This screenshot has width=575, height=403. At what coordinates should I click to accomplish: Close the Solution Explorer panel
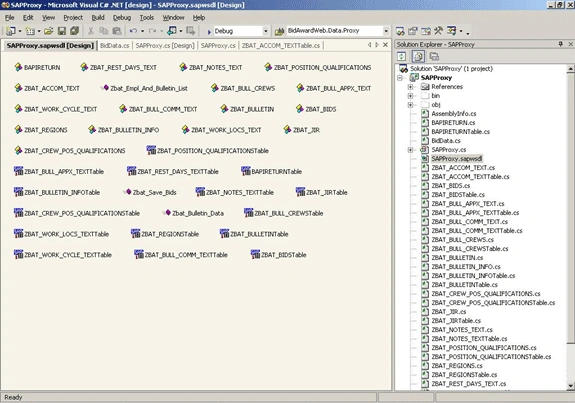(x=570, y=44)
